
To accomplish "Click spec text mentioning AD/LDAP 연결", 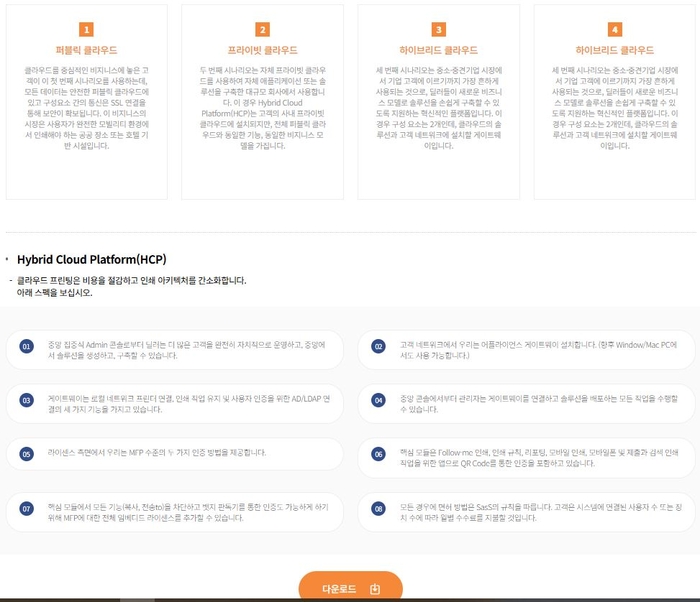I will 189,404.
